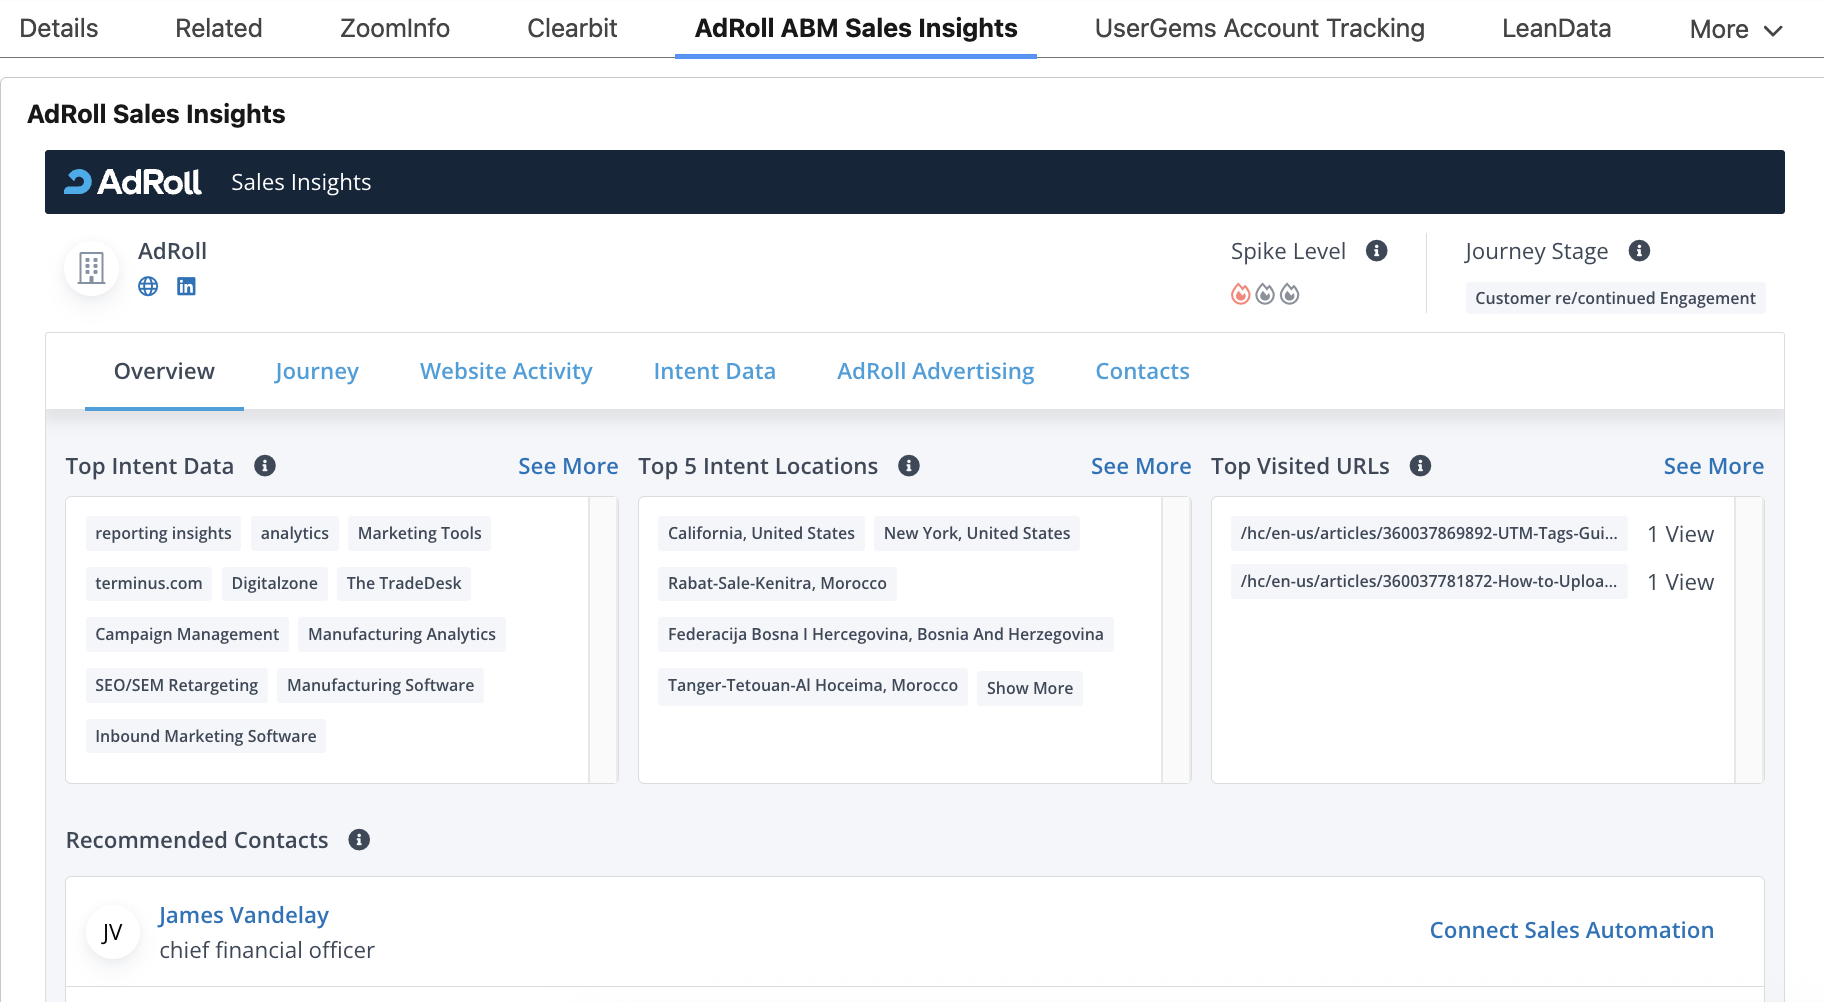1824x1002 pixels.
Task: Select the Intent Data sub-tab
Action: click(x=715, y=371)
